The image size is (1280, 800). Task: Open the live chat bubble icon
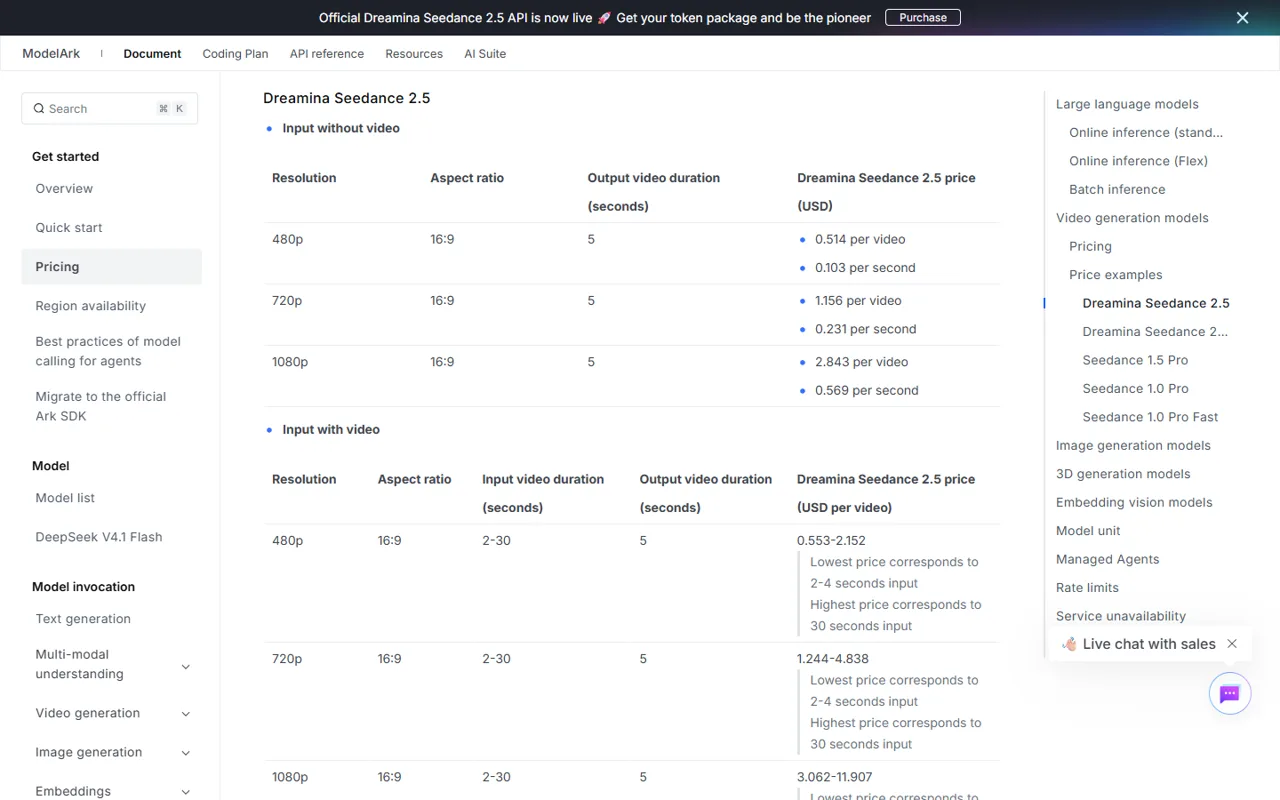point(1230,694)
